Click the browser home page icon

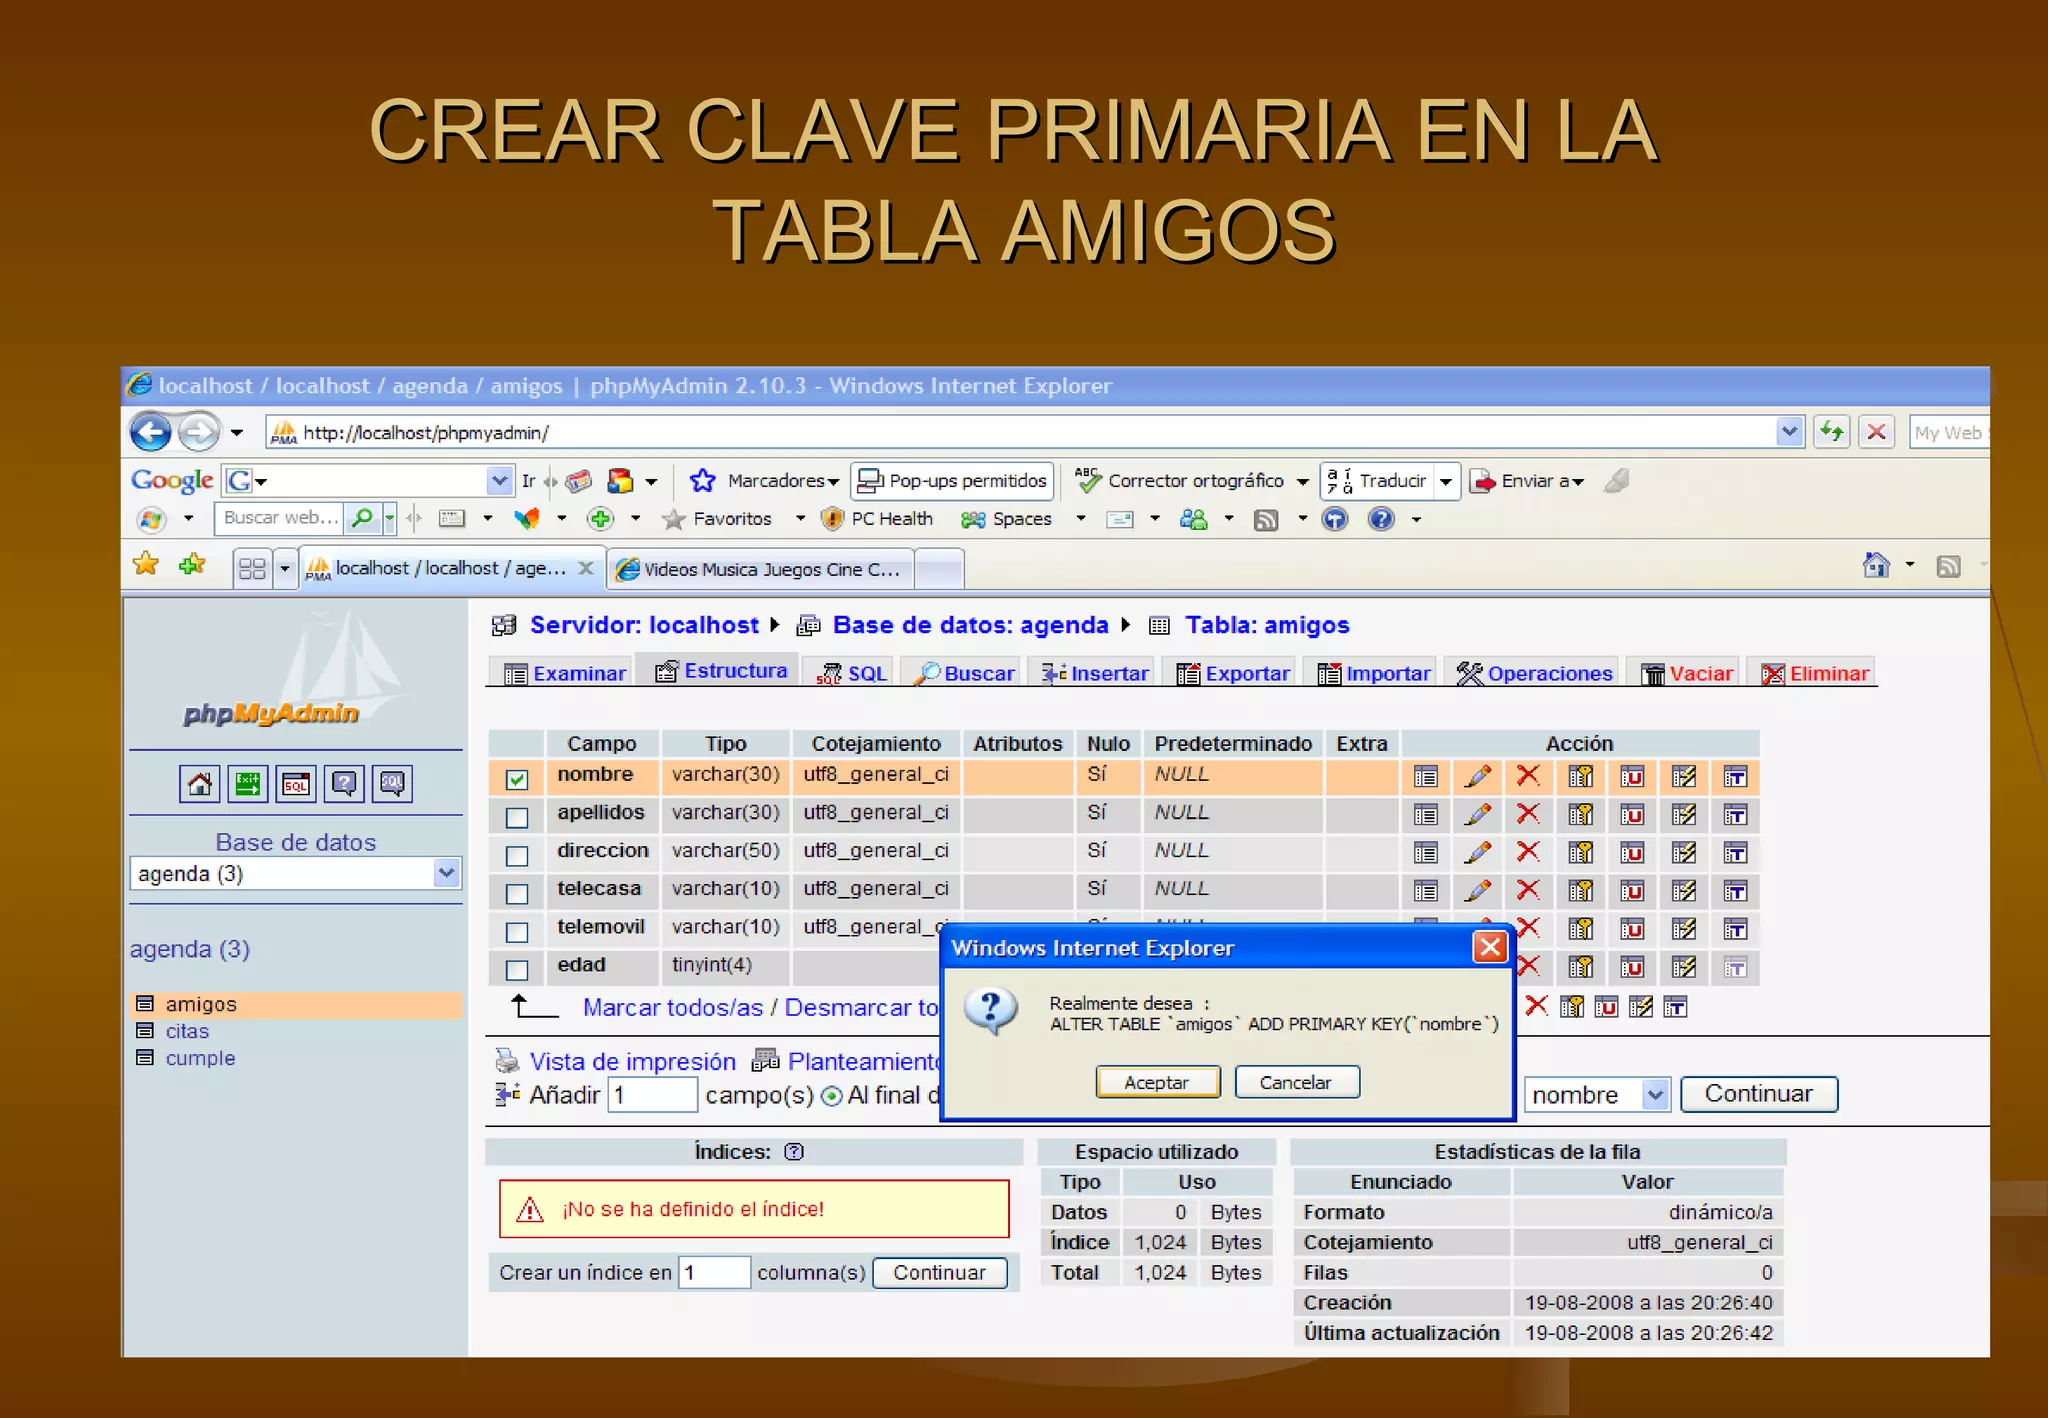pos(1876,565)
